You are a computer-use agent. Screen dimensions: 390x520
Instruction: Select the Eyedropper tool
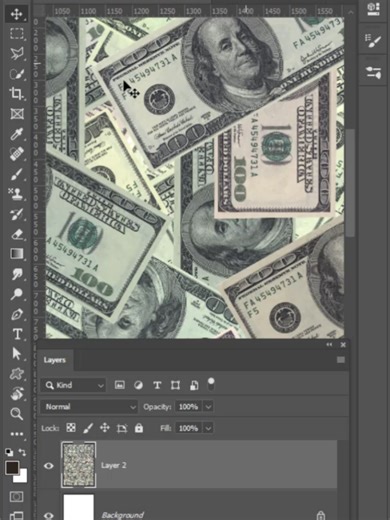pyautogui.click(x=16, y=134)
